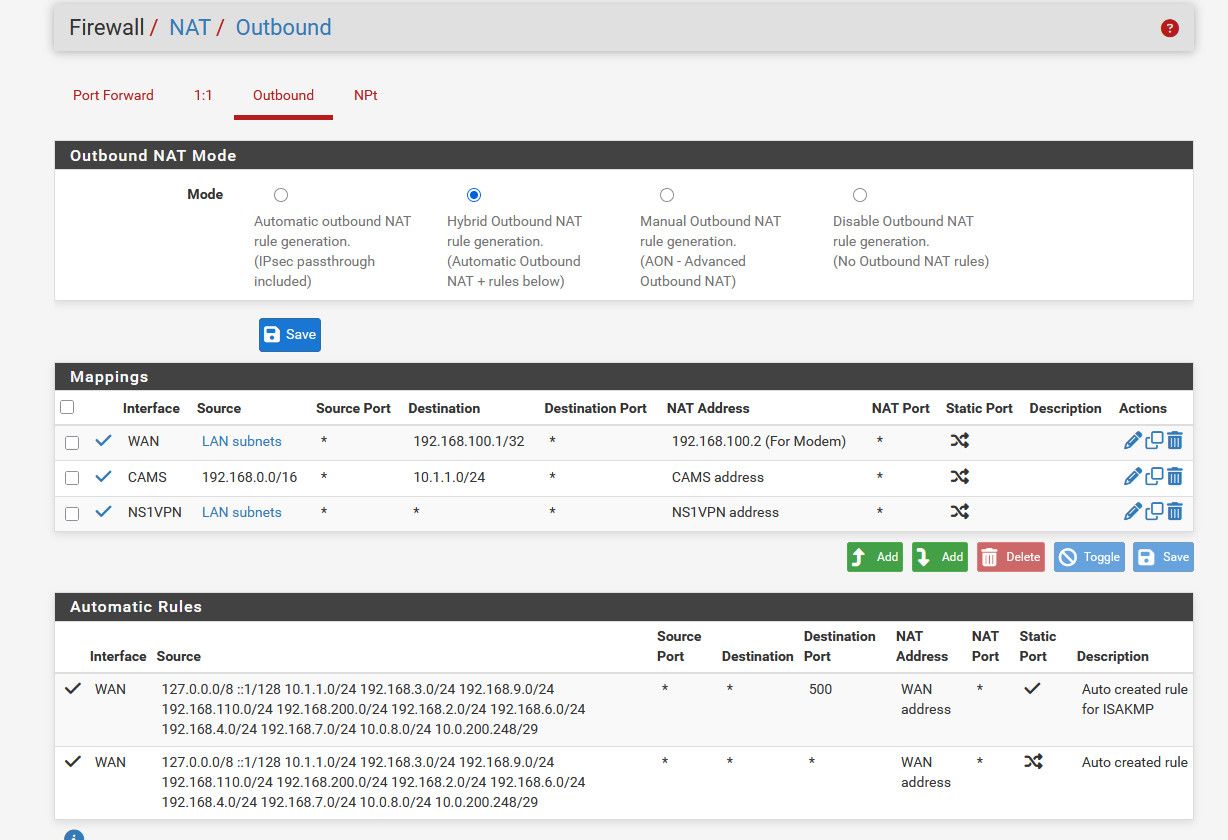Click NS1VPN address NAT cell
1228x840 pixels.
pyautogui.click(x=725, y=512)
